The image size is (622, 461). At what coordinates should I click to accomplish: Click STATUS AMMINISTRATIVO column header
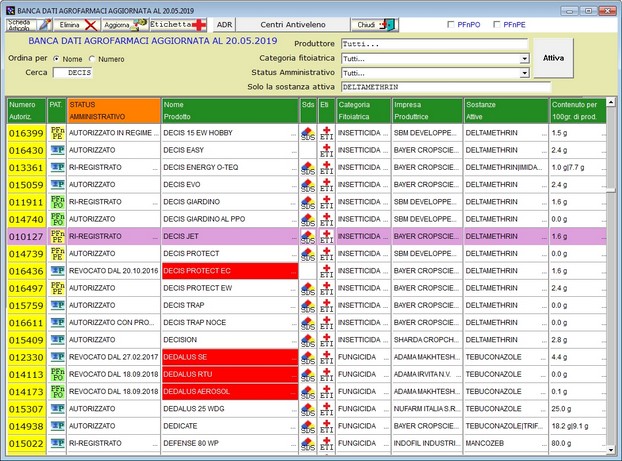point(114,111)
